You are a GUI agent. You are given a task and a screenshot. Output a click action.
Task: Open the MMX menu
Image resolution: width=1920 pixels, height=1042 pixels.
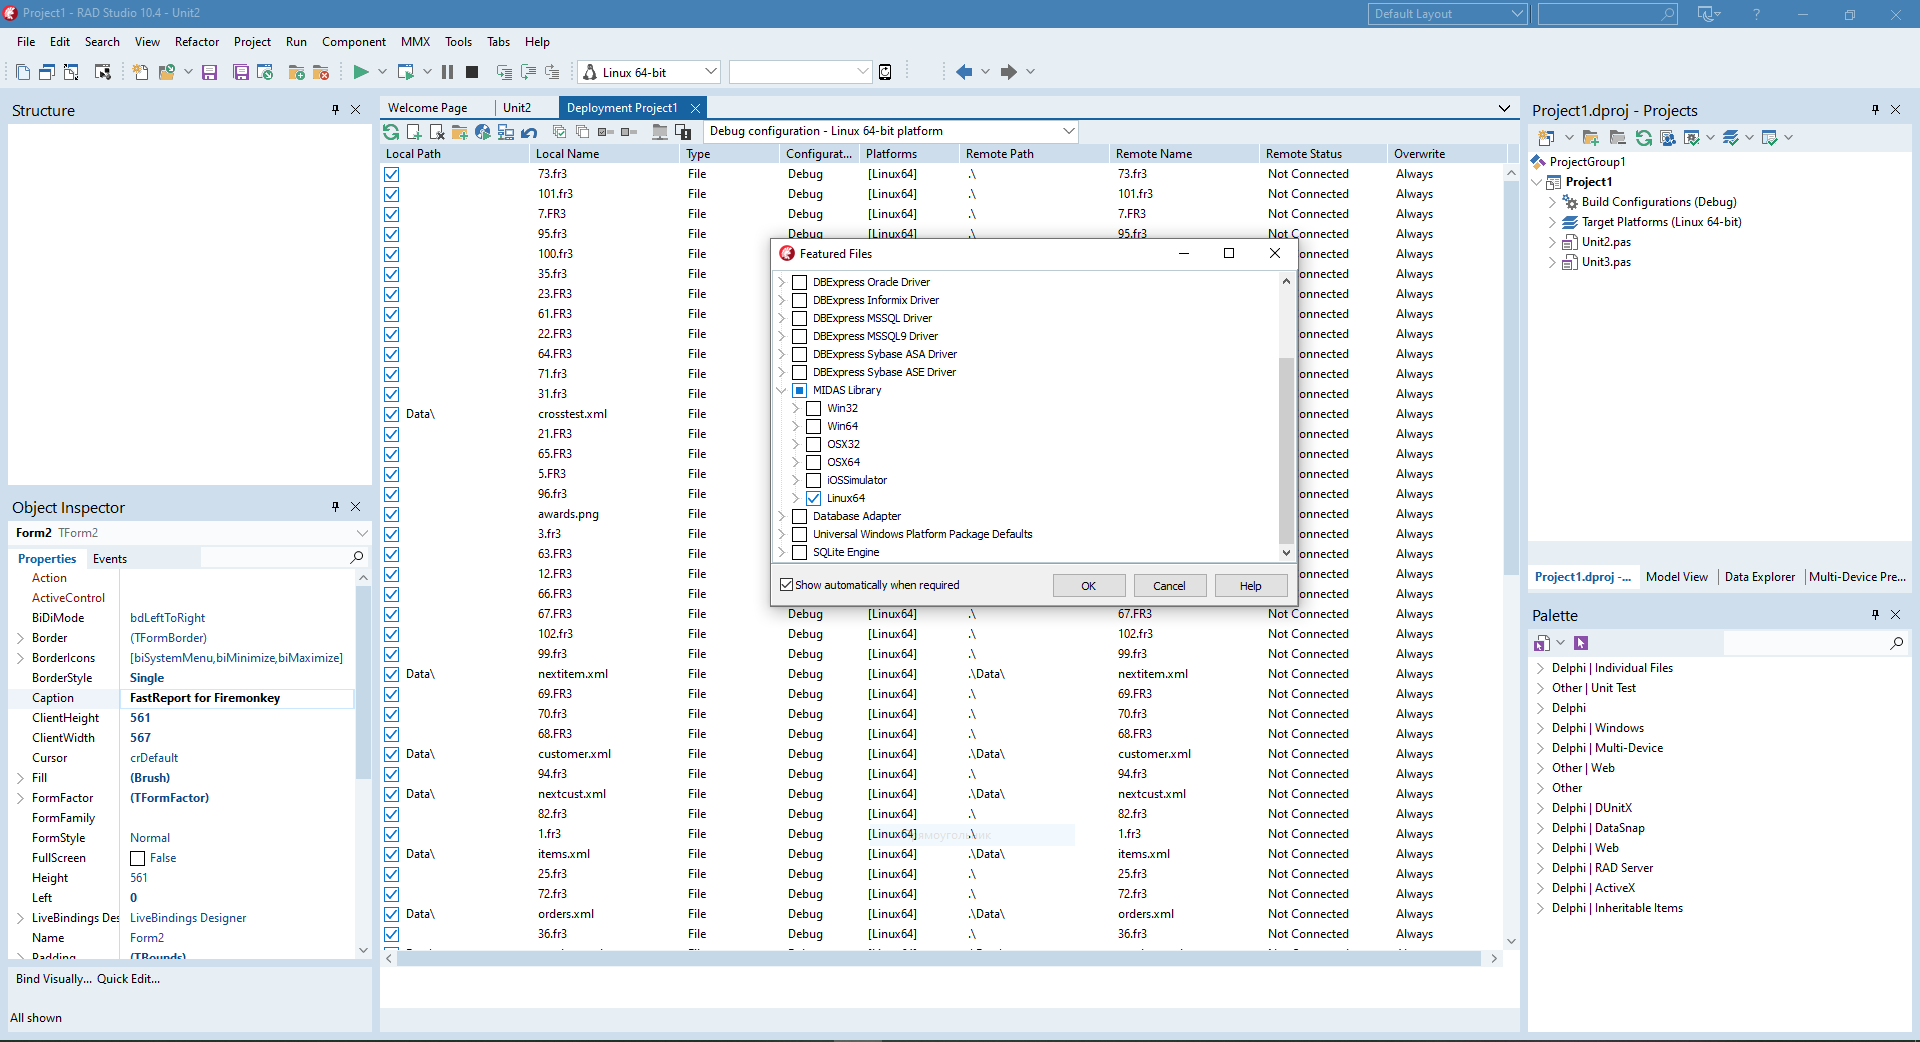[x=415, y=42]
